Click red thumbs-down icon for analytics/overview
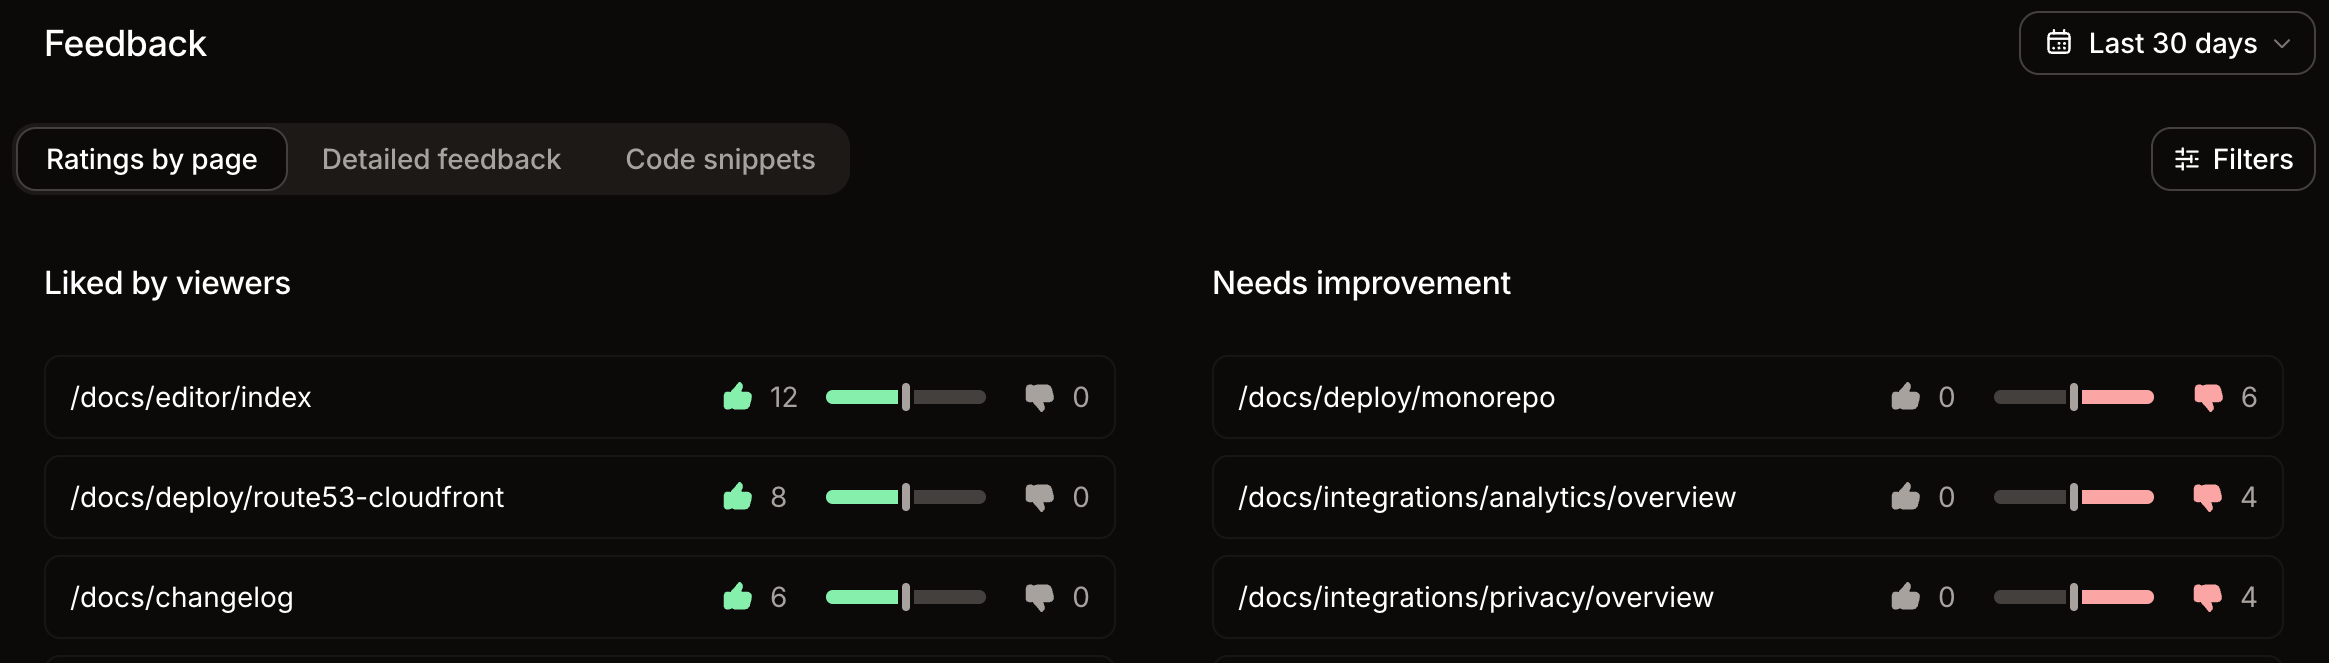 (2208, 497)
